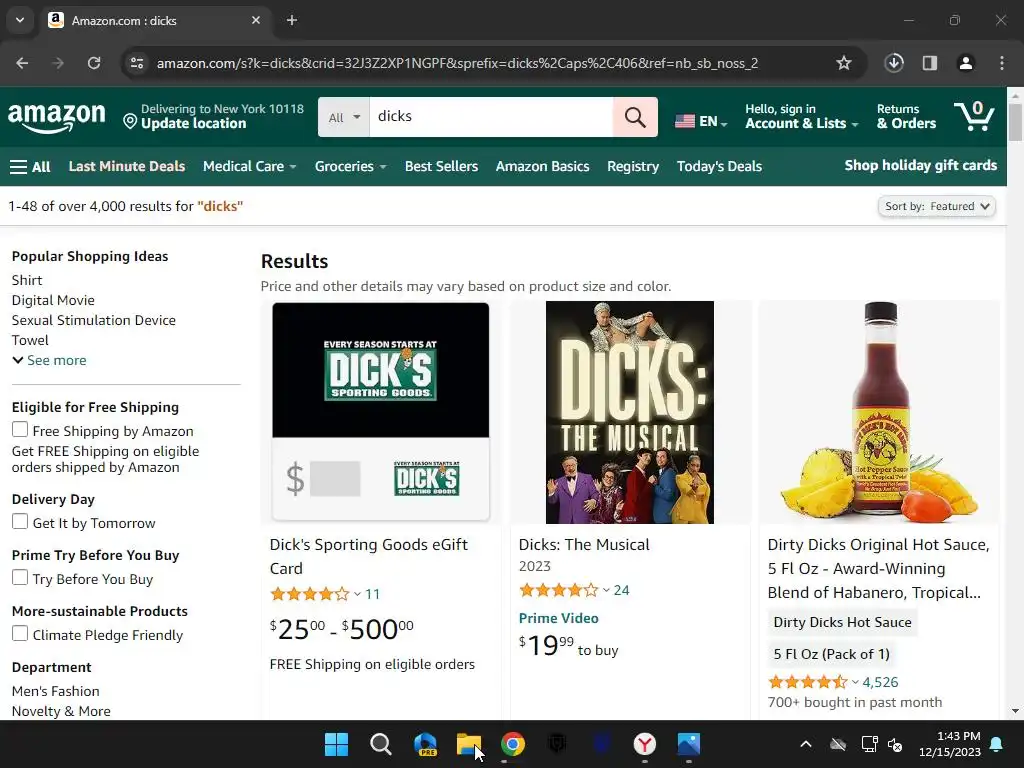Open Amazon Basics

click(x=543, y=167)
